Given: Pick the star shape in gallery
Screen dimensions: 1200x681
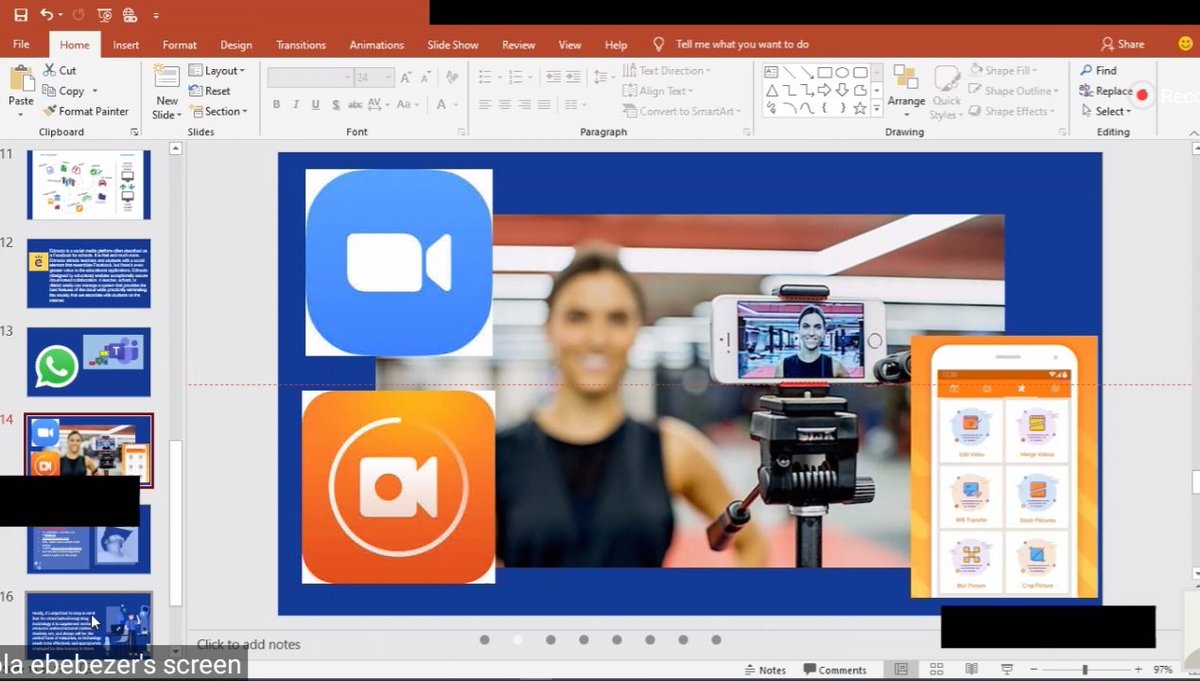Looking at the screenshot, I should [859, 108].
